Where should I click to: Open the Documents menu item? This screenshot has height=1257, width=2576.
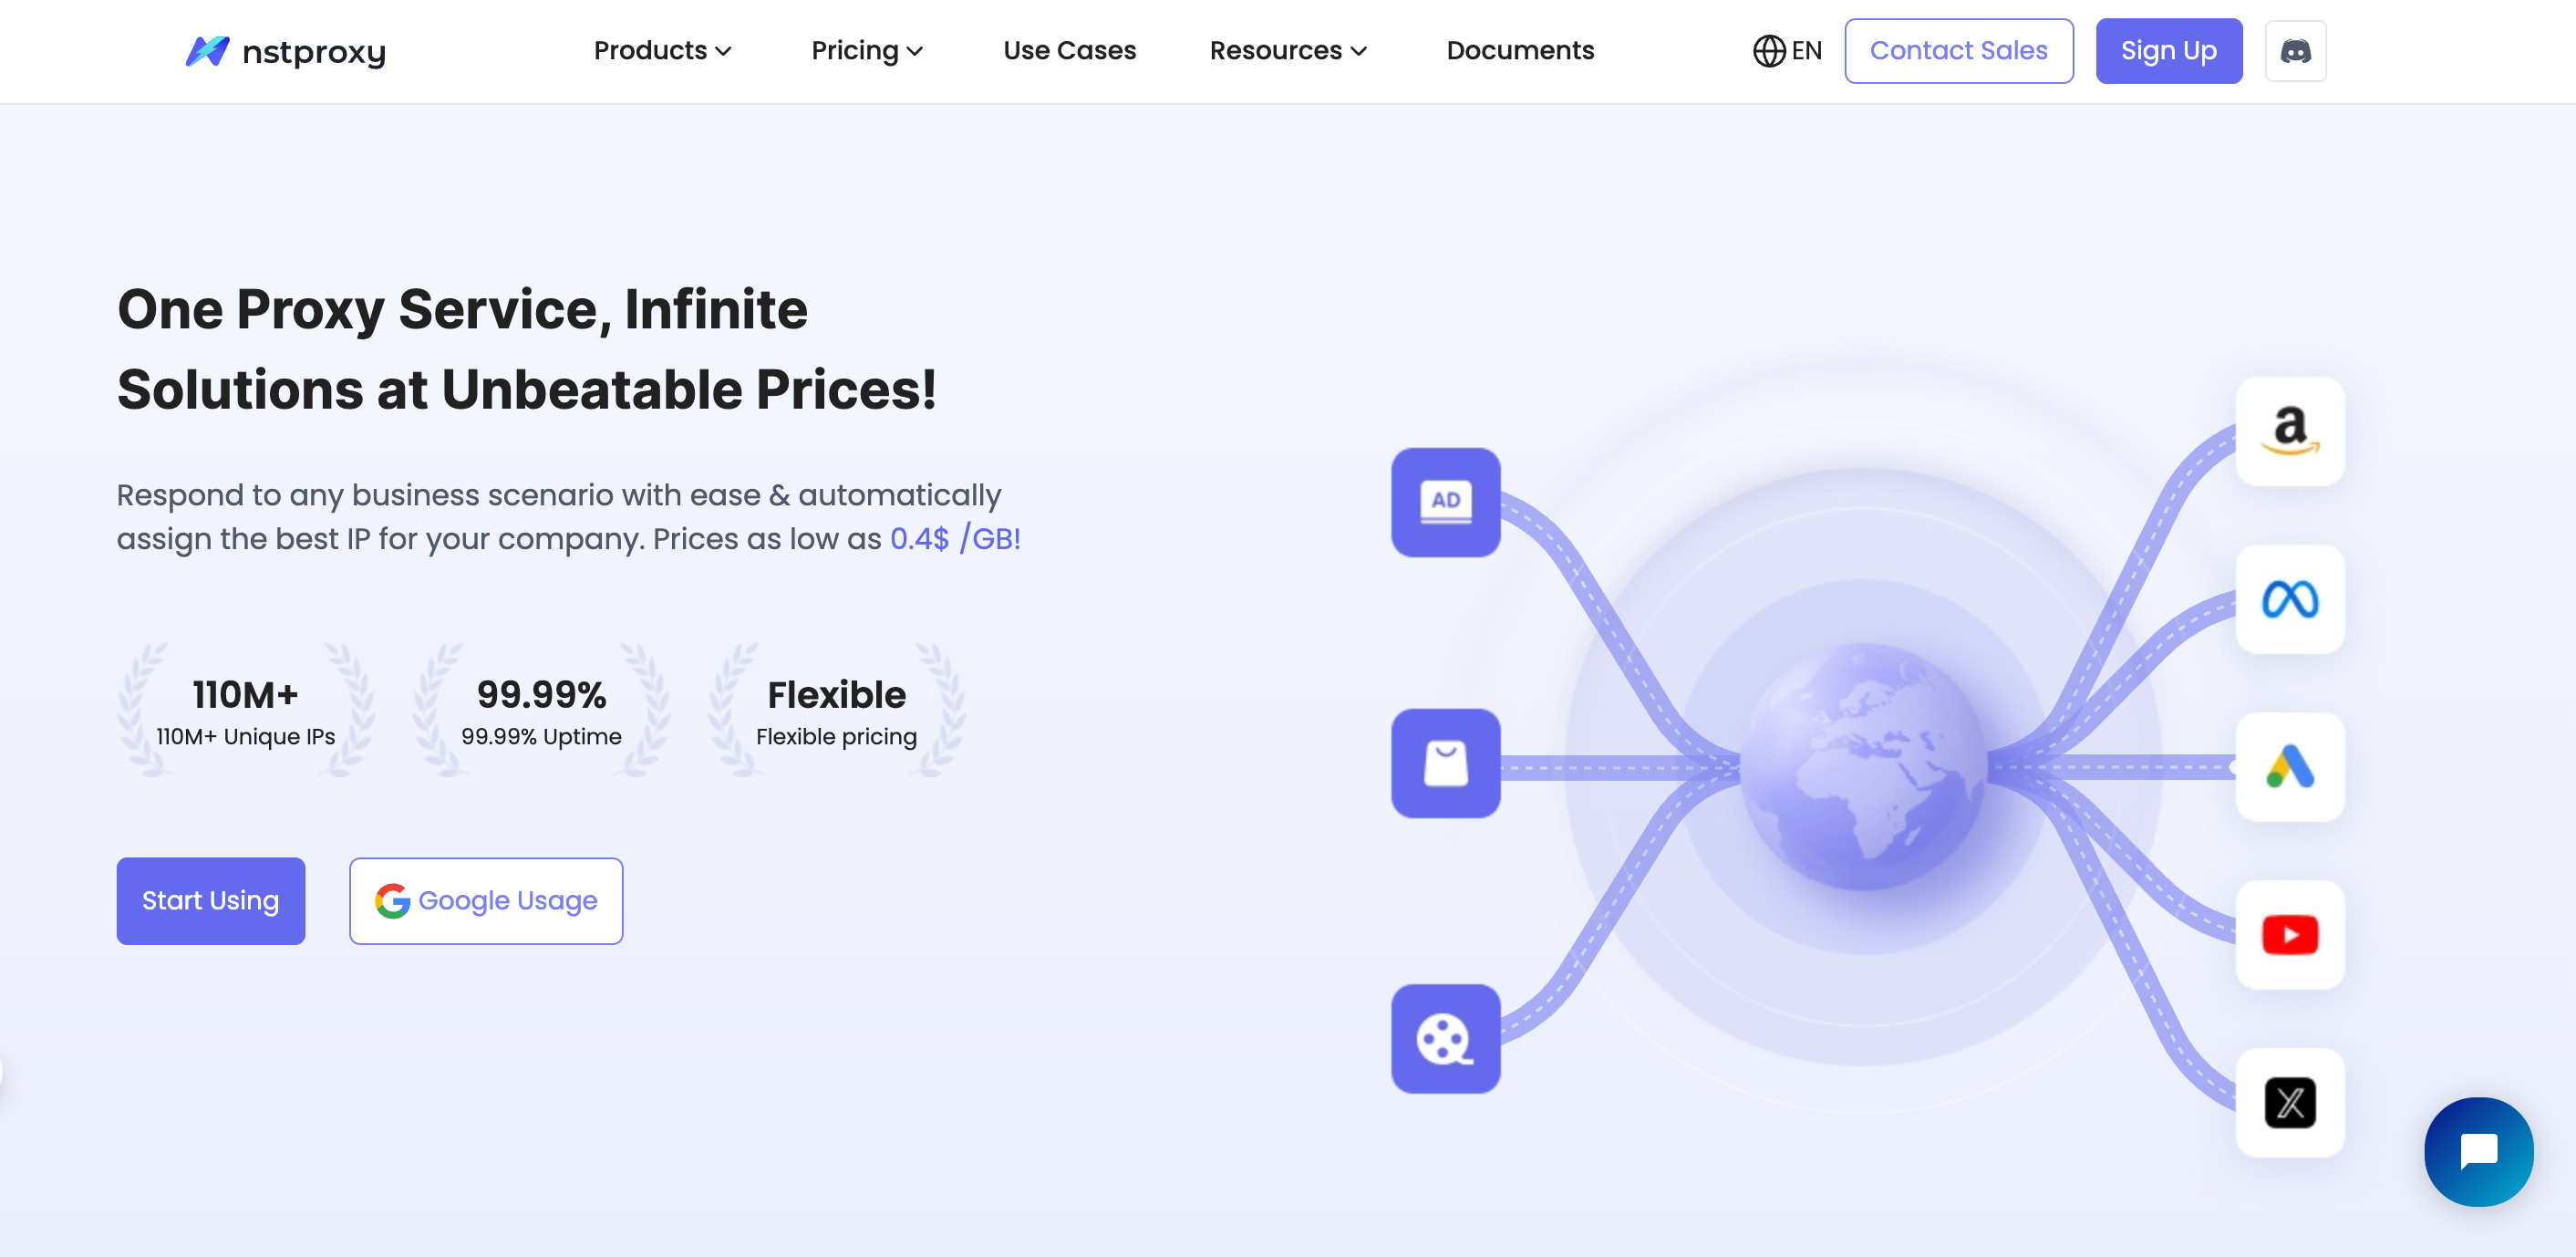tap(1519, 51)
